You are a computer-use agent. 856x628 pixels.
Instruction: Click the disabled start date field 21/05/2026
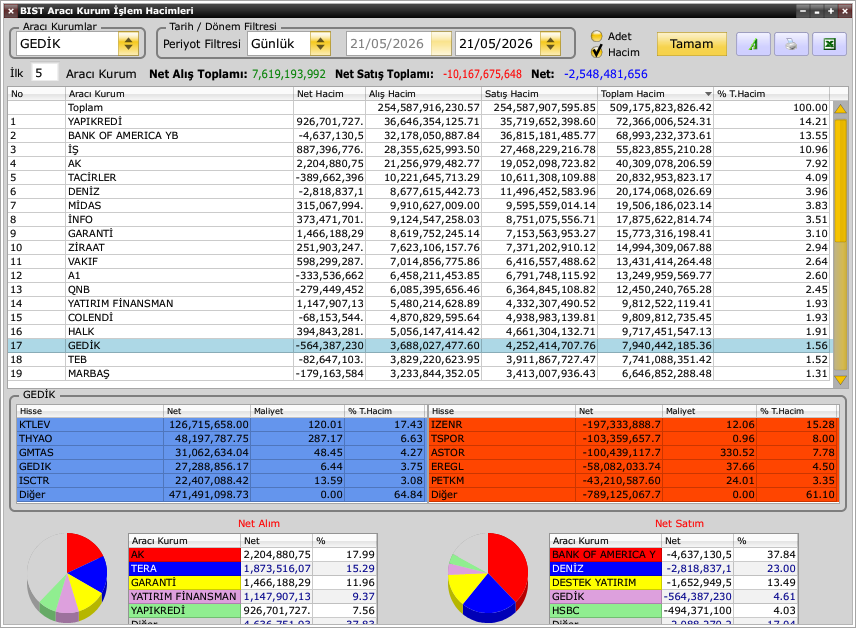click(399, 44)
